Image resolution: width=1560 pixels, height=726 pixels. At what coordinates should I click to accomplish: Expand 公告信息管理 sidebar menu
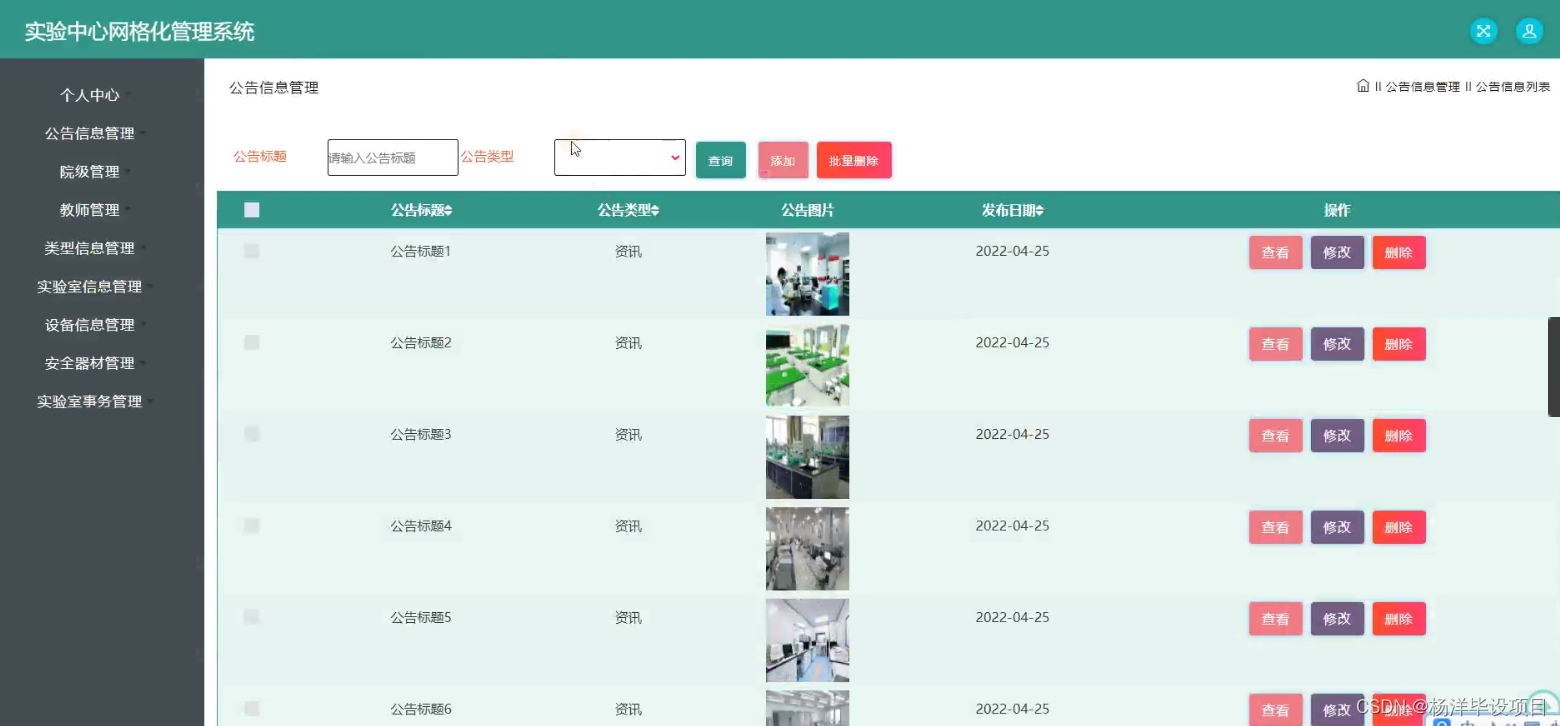(95, 133)
